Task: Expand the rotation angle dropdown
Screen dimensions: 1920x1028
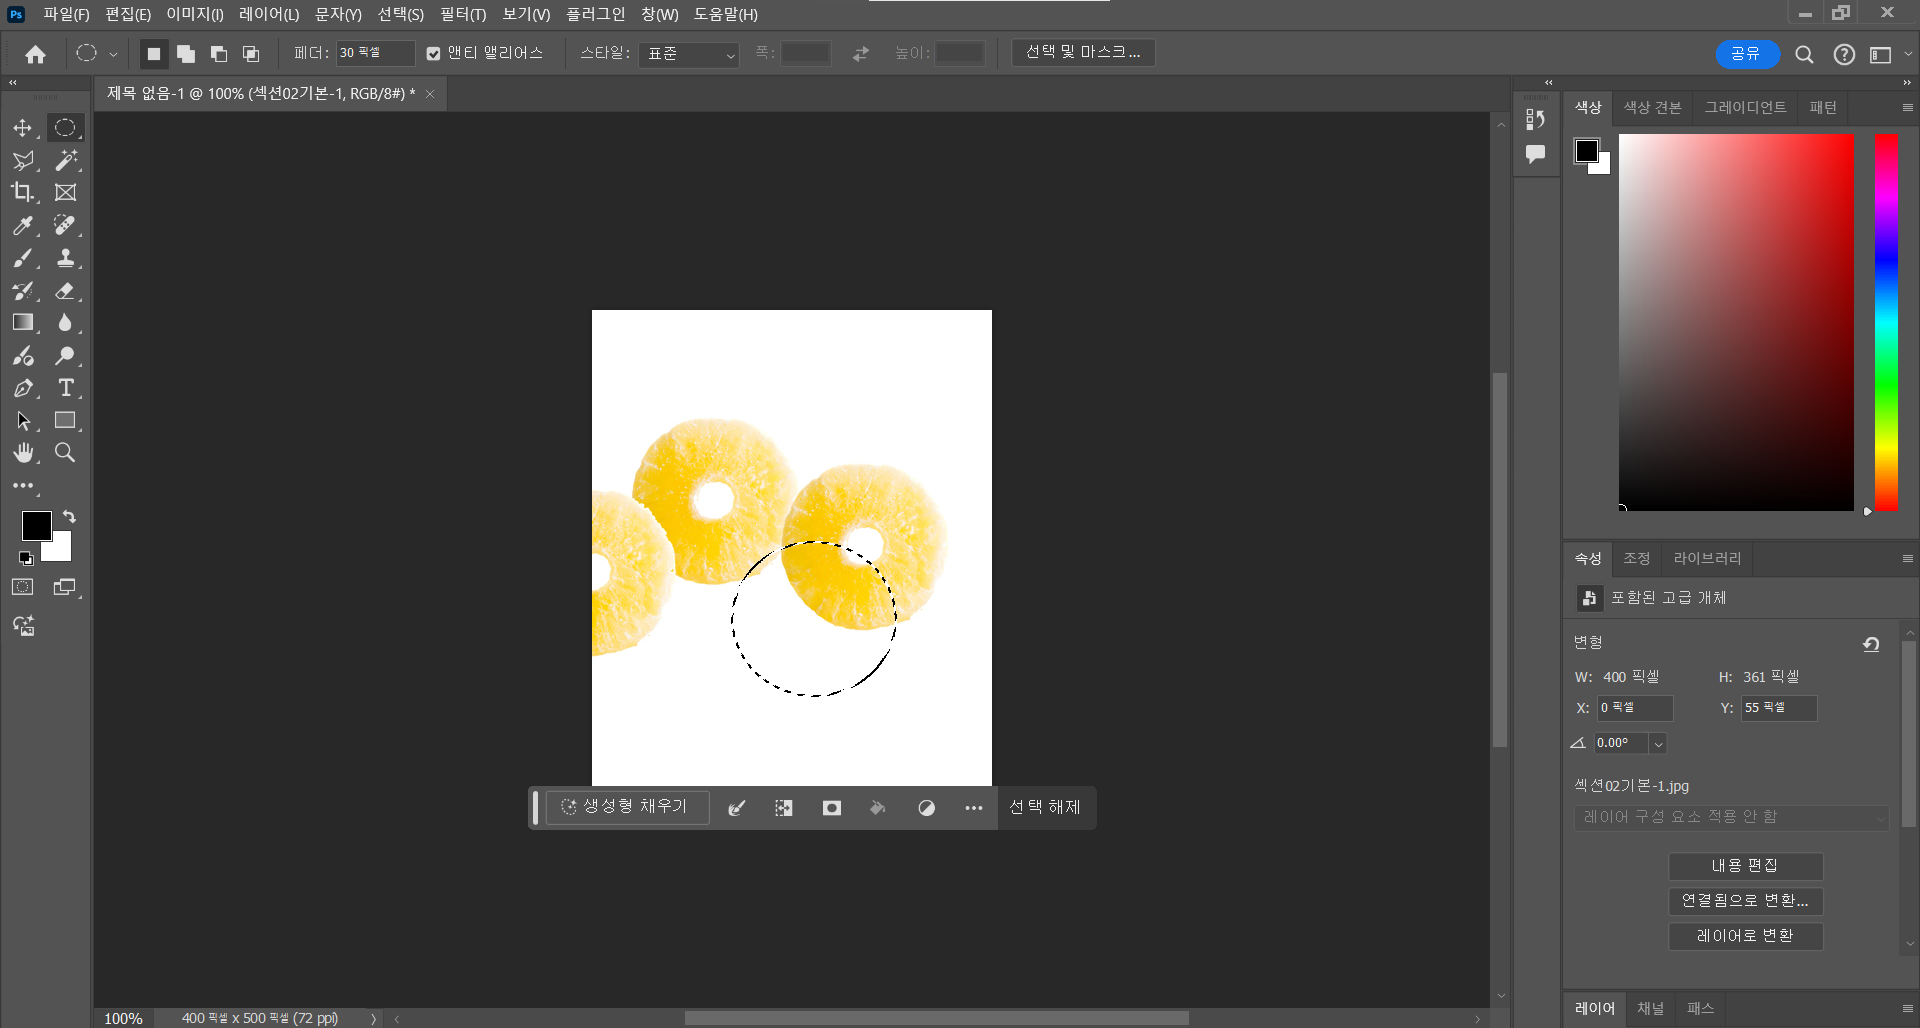Action: 1658,743
